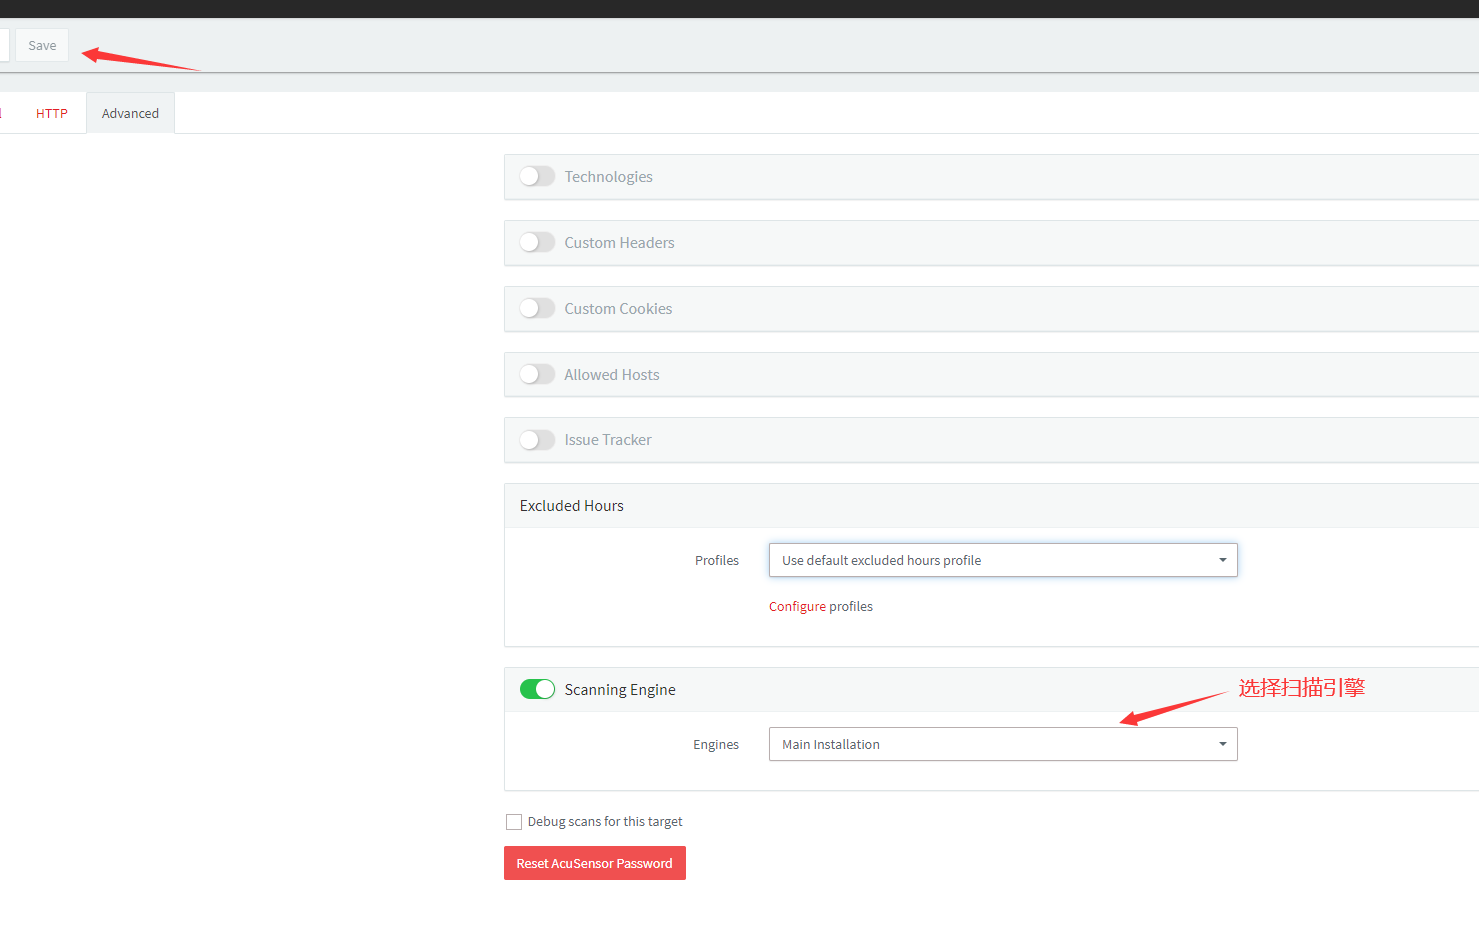
Task: Open the excluded hours Profiles dropdown
Action: click(x=1003, y=560)
